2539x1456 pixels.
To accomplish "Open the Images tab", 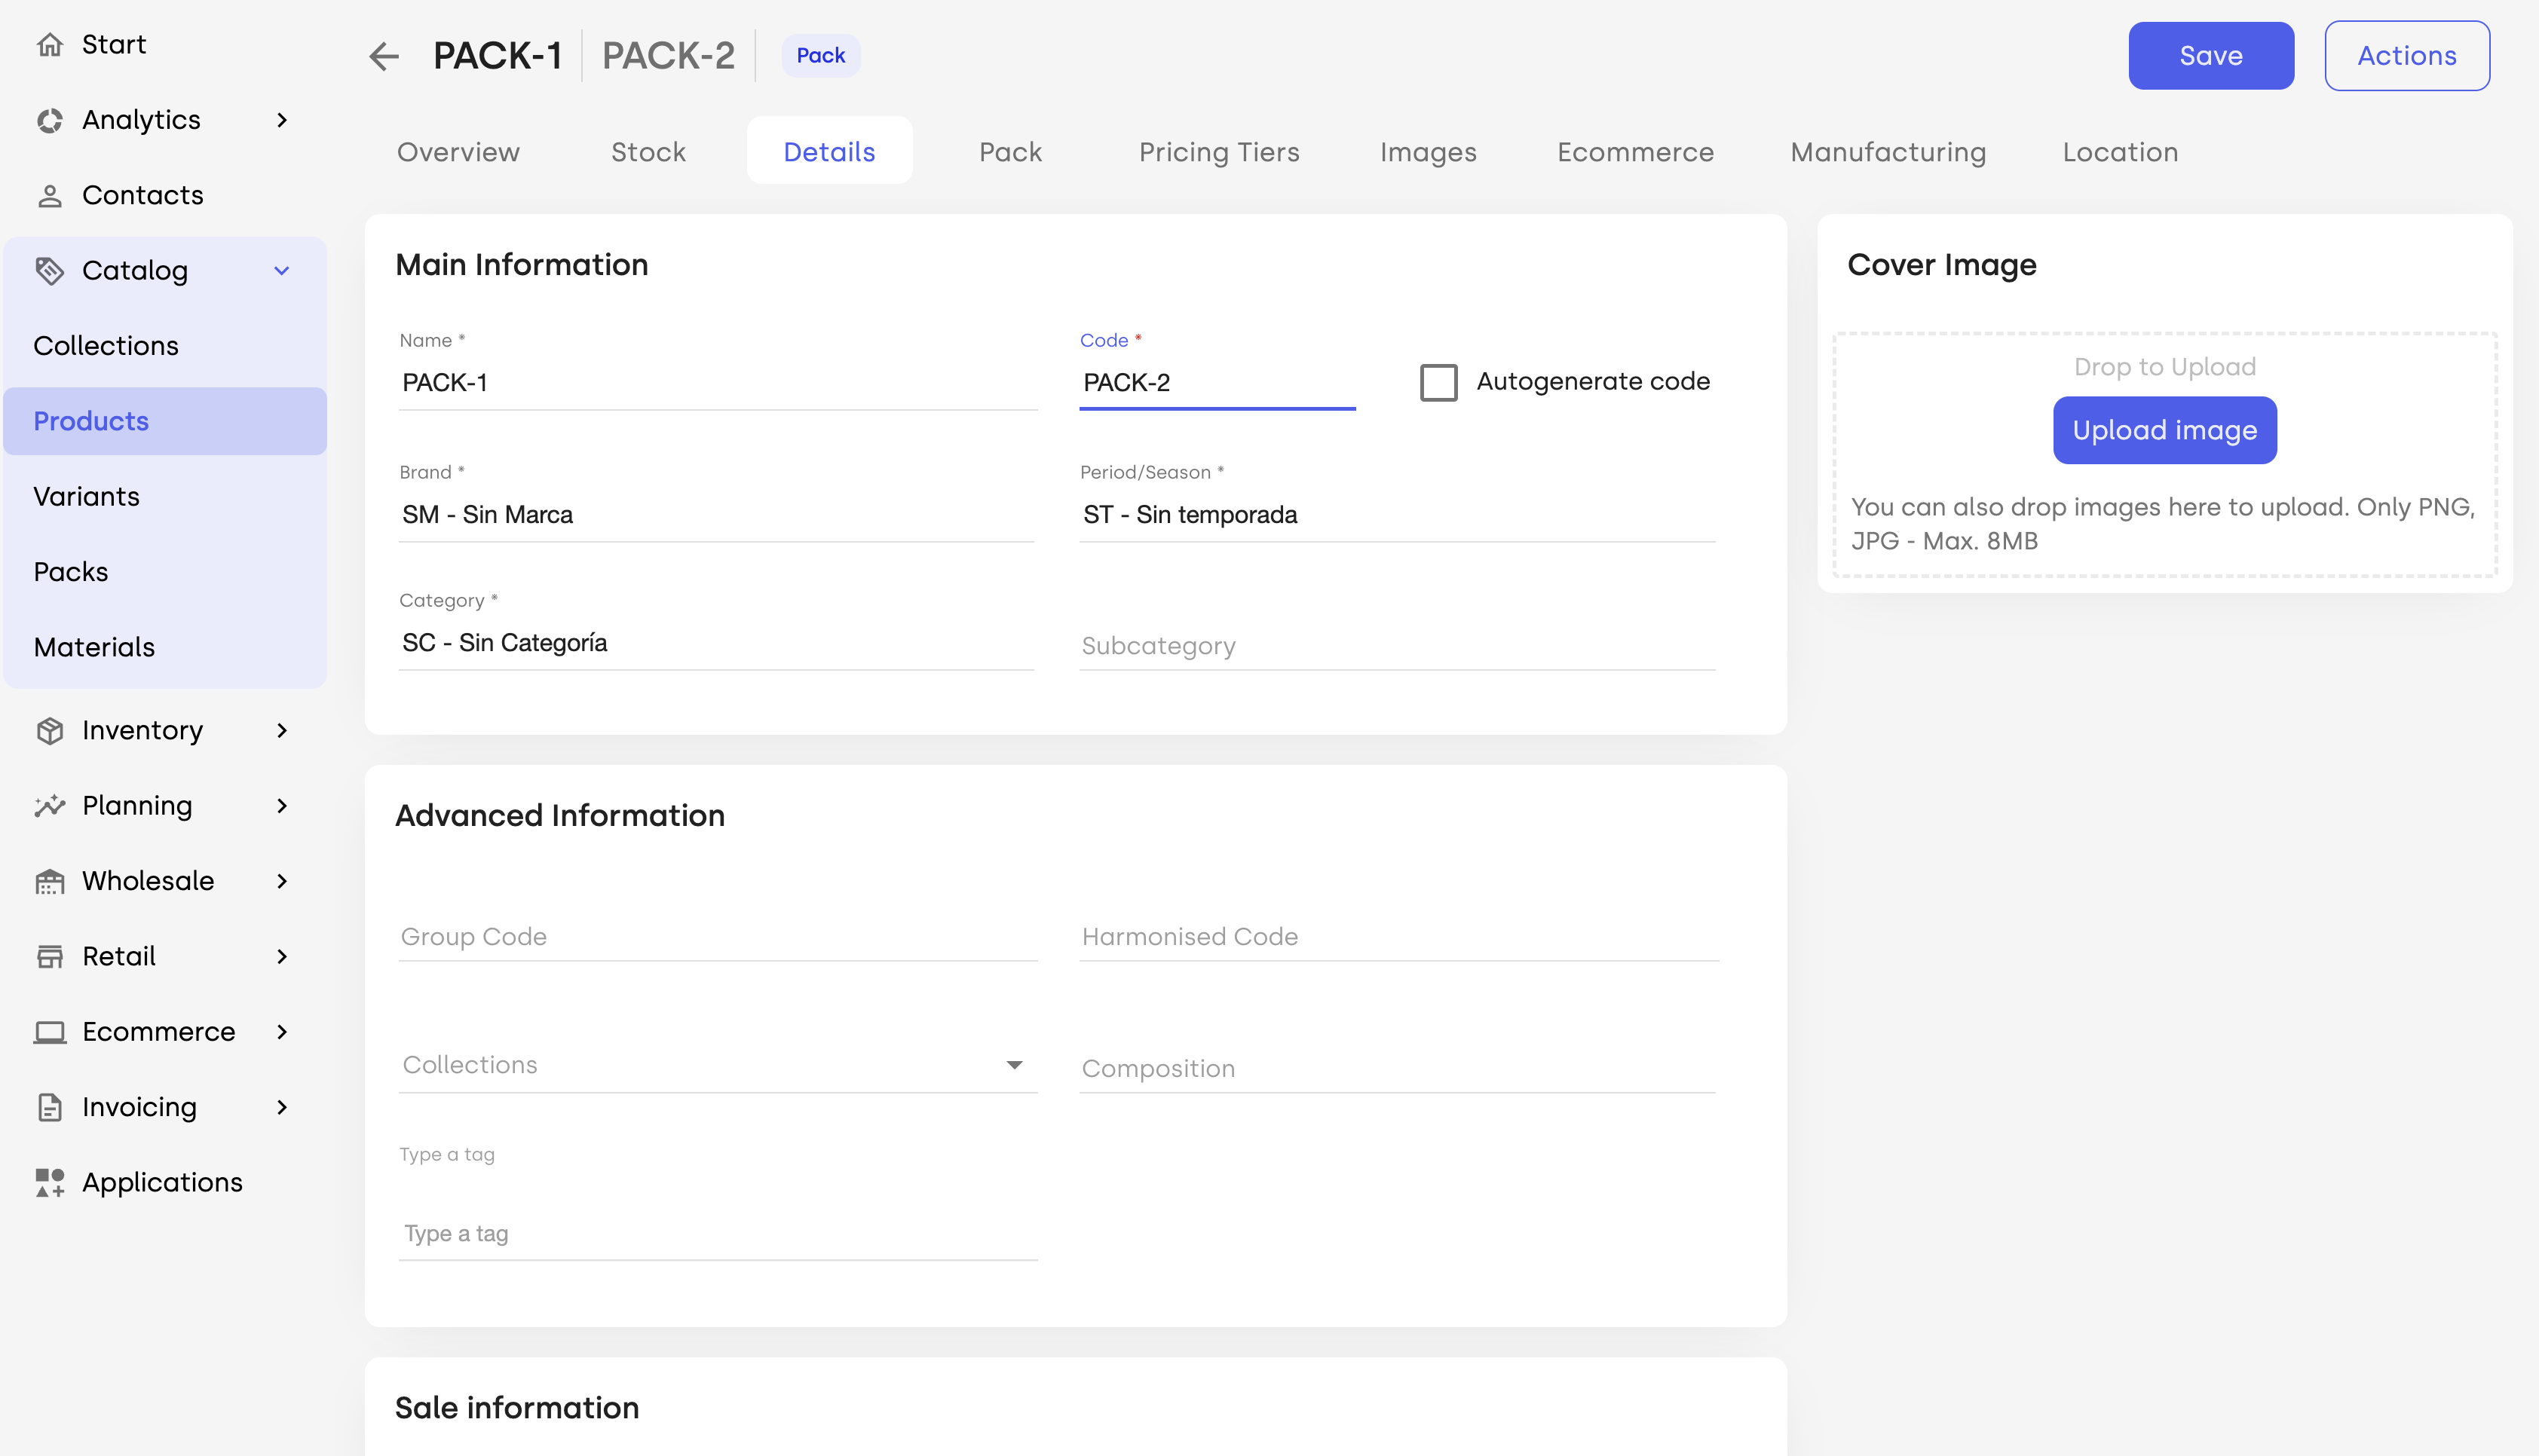I will pyautogui.click(x=1428, y=151).
